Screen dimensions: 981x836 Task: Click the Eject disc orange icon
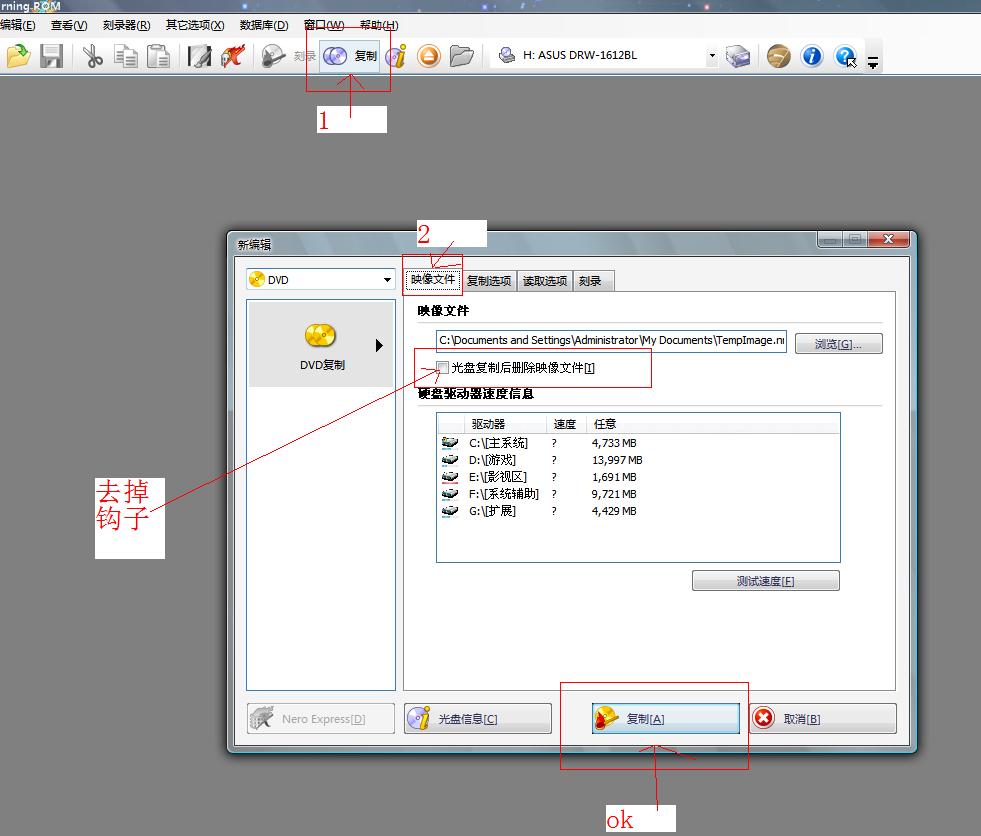[429, 56]
